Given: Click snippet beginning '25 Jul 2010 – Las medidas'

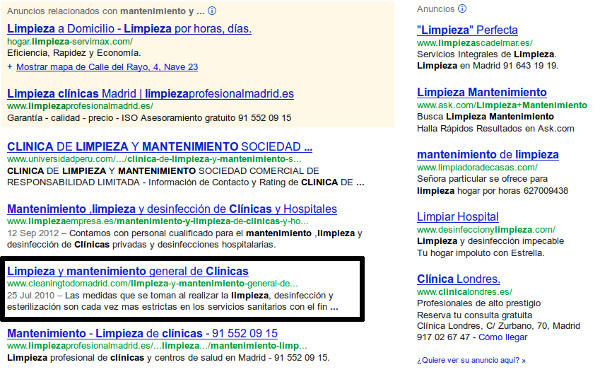Looking at the screenshot, I should click(173, 301).
